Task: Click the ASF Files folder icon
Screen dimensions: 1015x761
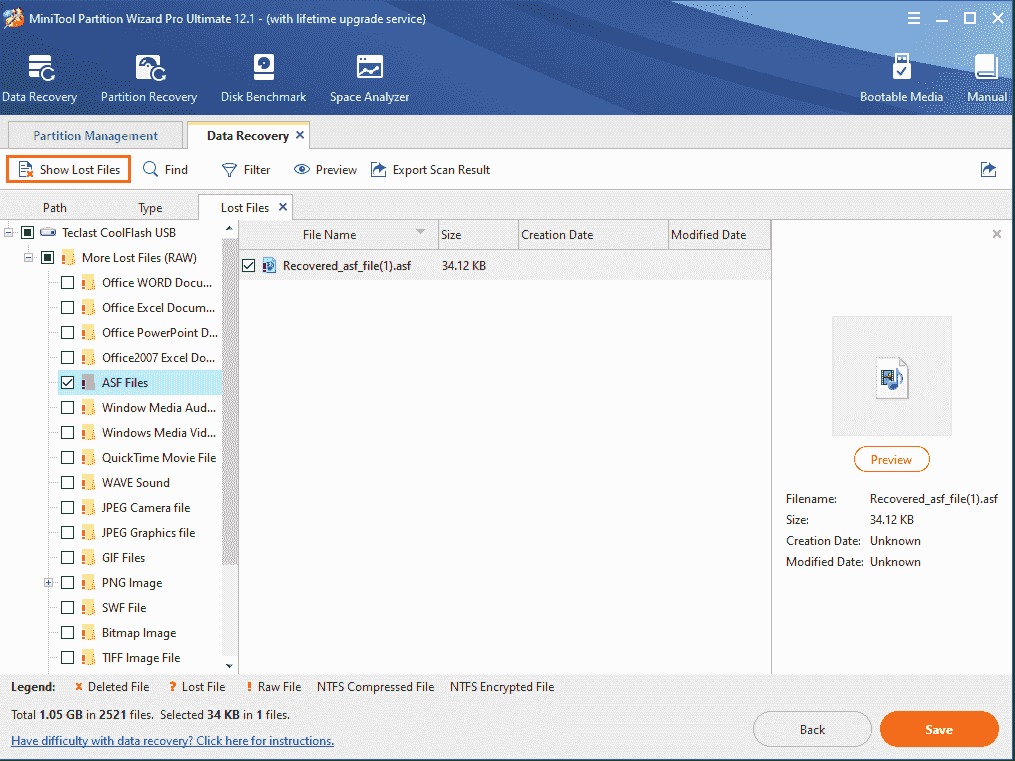Action: (x=88, y=382)
